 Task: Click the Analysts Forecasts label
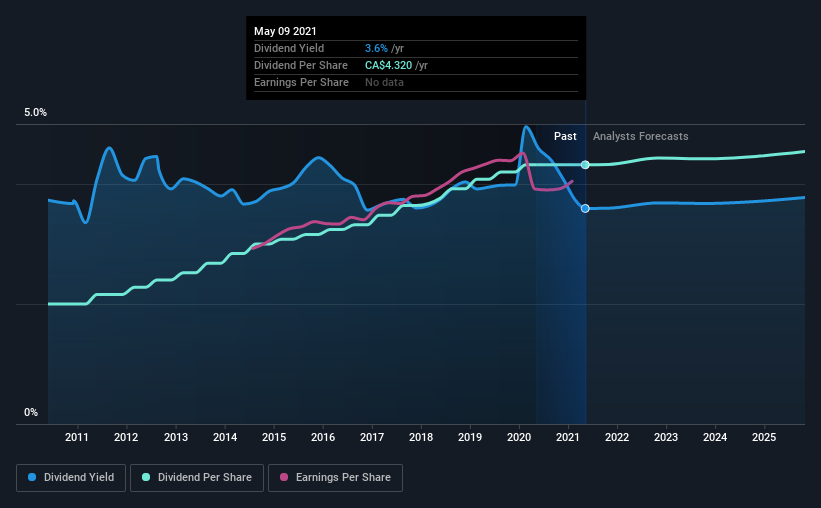tap(640, 136)
